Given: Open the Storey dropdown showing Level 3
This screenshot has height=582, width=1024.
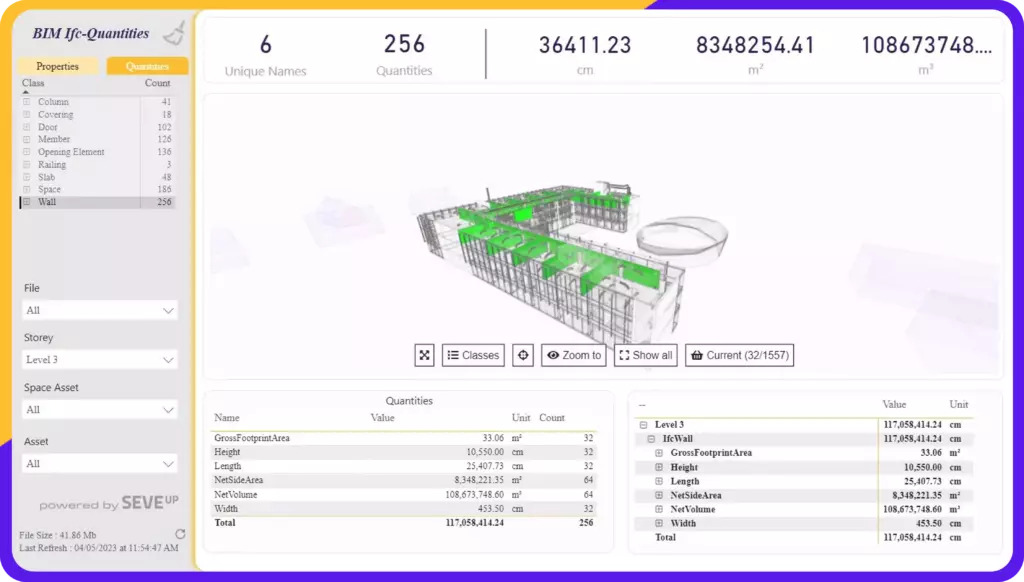Looking at the screenshot, I should 100,360.
